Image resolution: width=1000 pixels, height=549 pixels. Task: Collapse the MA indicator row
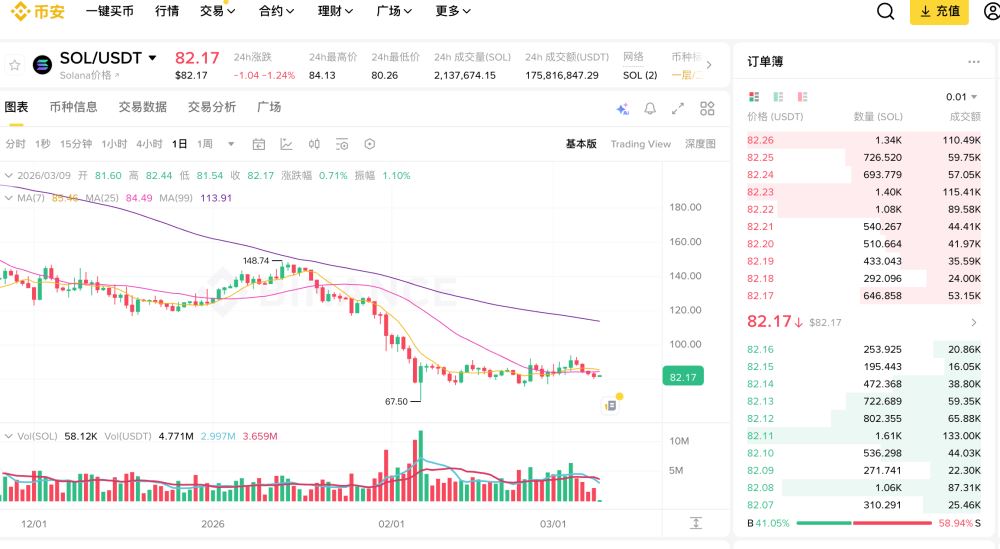pos(9,198)
